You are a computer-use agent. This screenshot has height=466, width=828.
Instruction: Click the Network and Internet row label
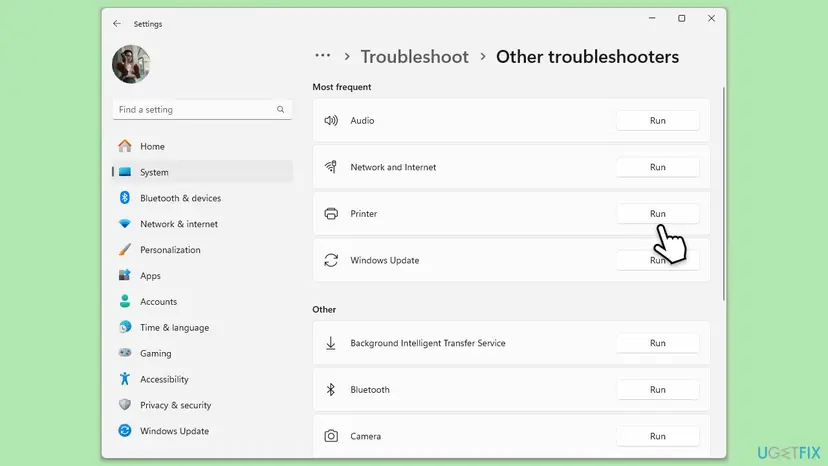(393, 167)
